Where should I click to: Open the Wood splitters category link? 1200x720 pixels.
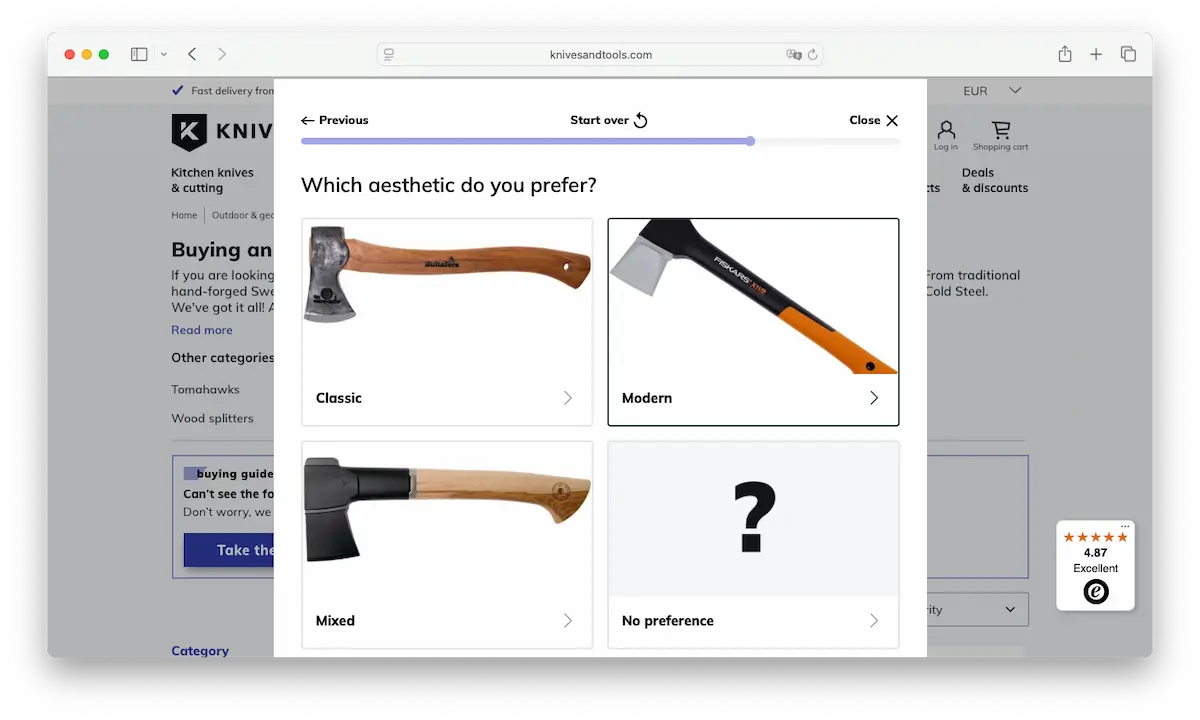[212, 419]
